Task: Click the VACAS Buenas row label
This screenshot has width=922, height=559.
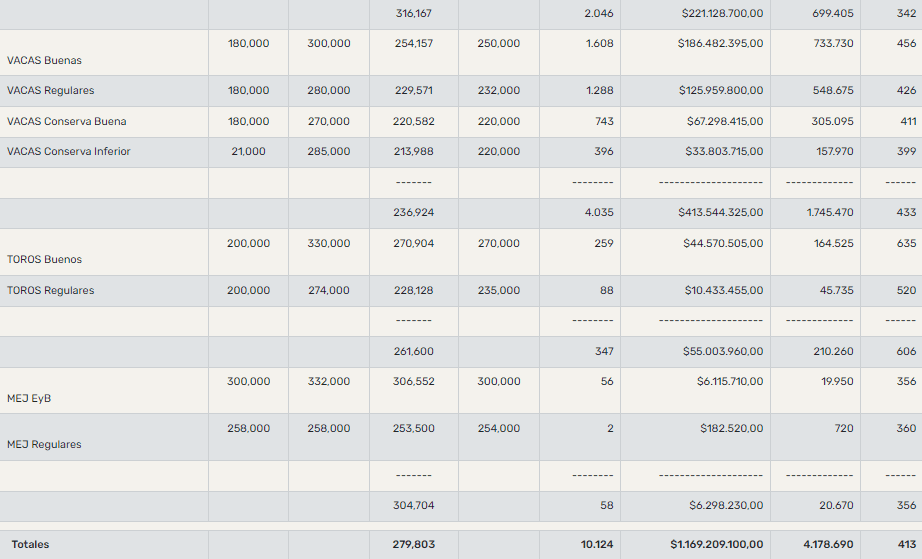Action: [x=44, y=60]
